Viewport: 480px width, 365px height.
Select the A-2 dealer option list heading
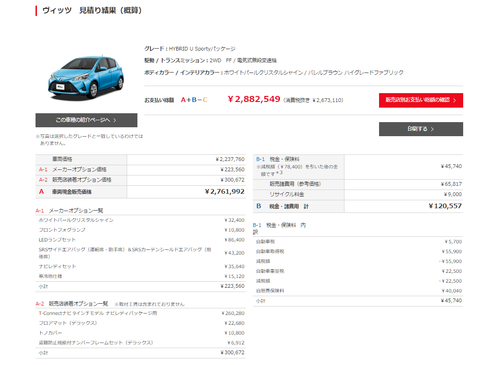[x=72, y=304]
